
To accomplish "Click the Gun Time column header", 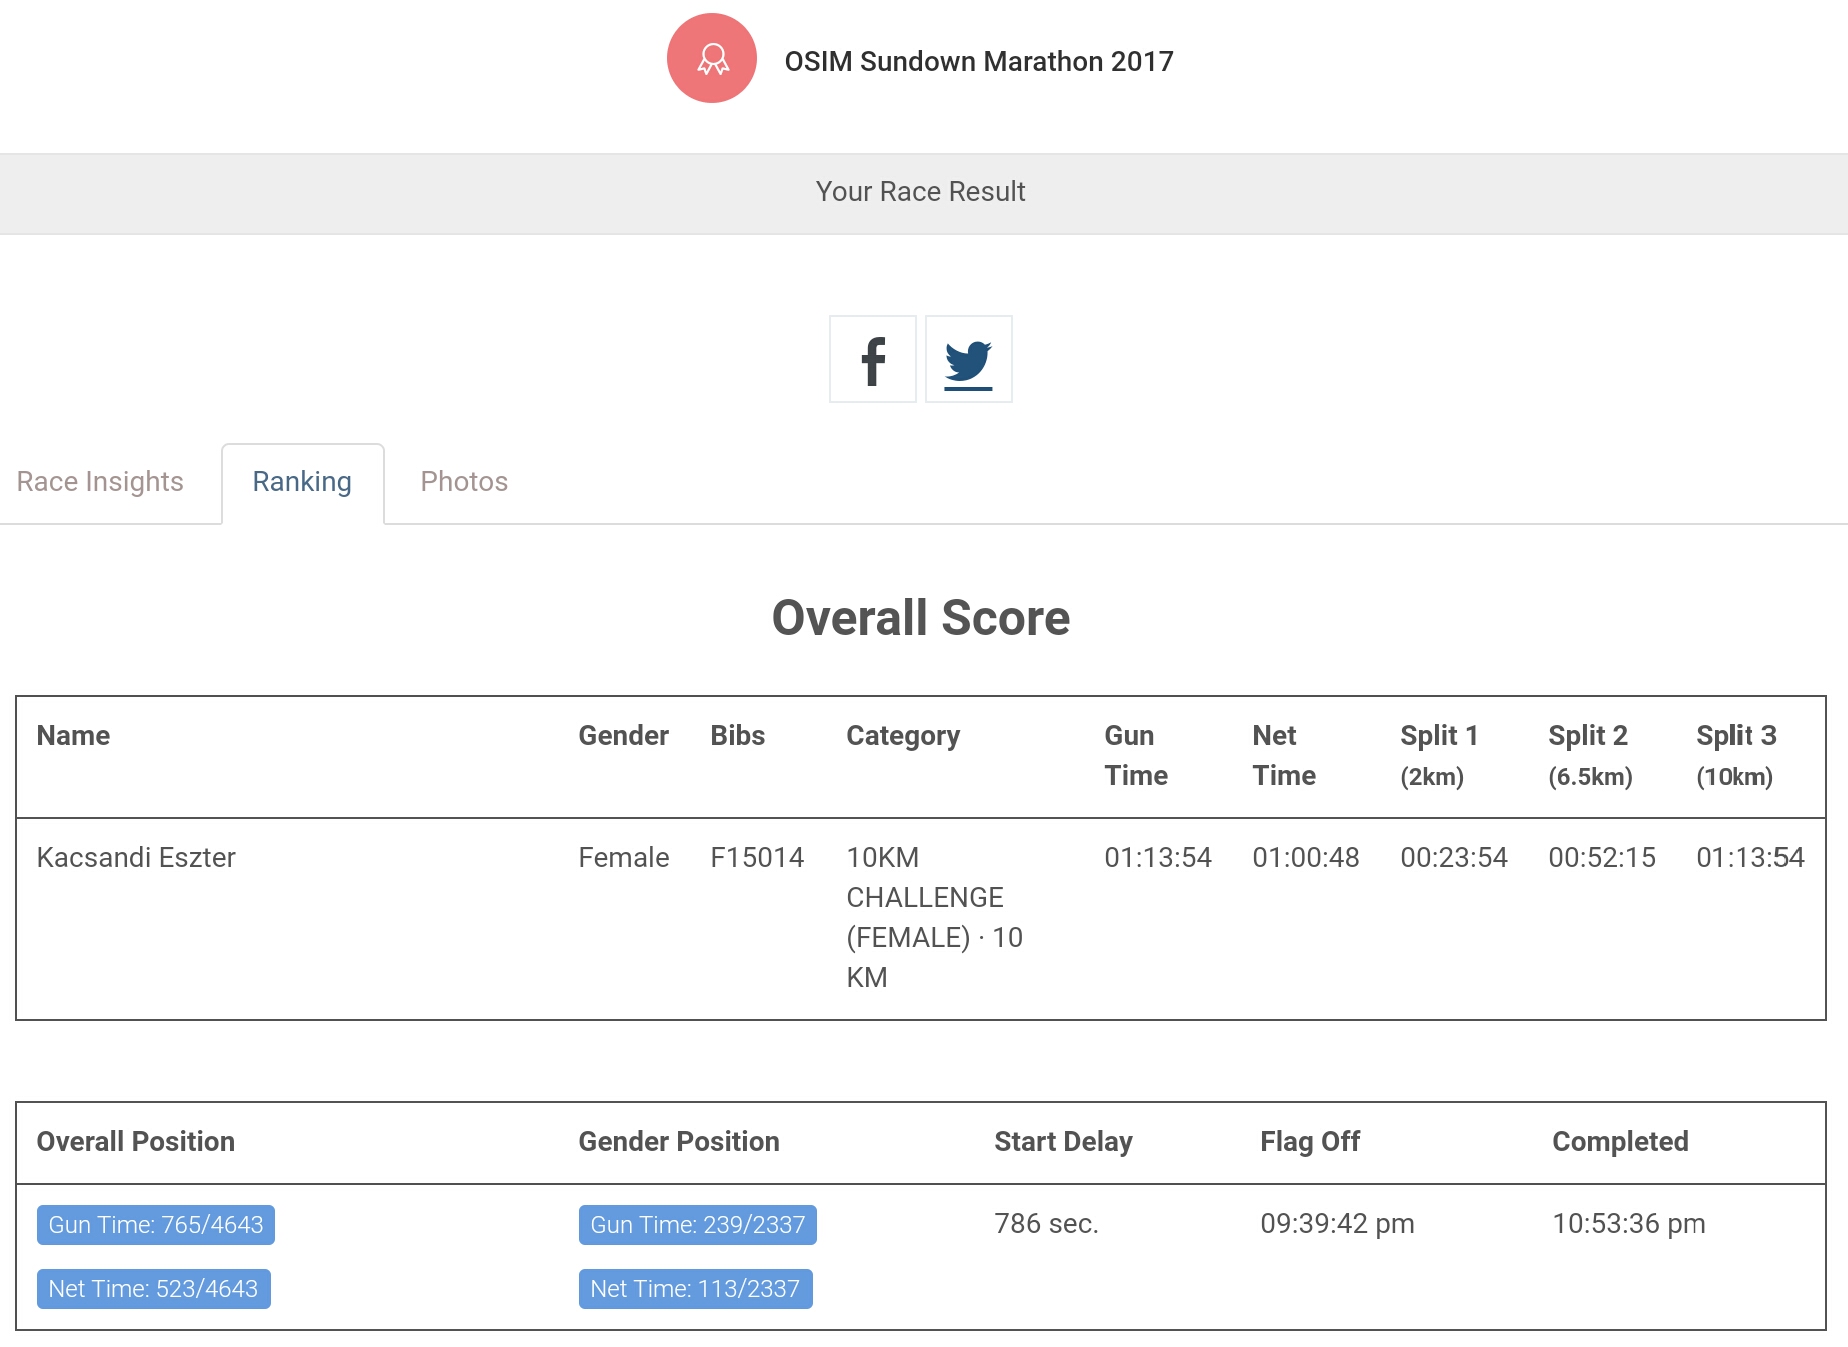I will click(x=1136, y=756).
